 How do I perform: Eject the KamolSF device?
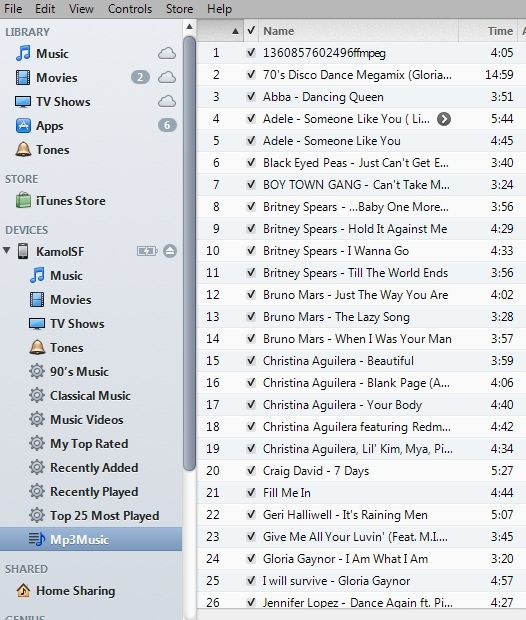tap(170, 251)
